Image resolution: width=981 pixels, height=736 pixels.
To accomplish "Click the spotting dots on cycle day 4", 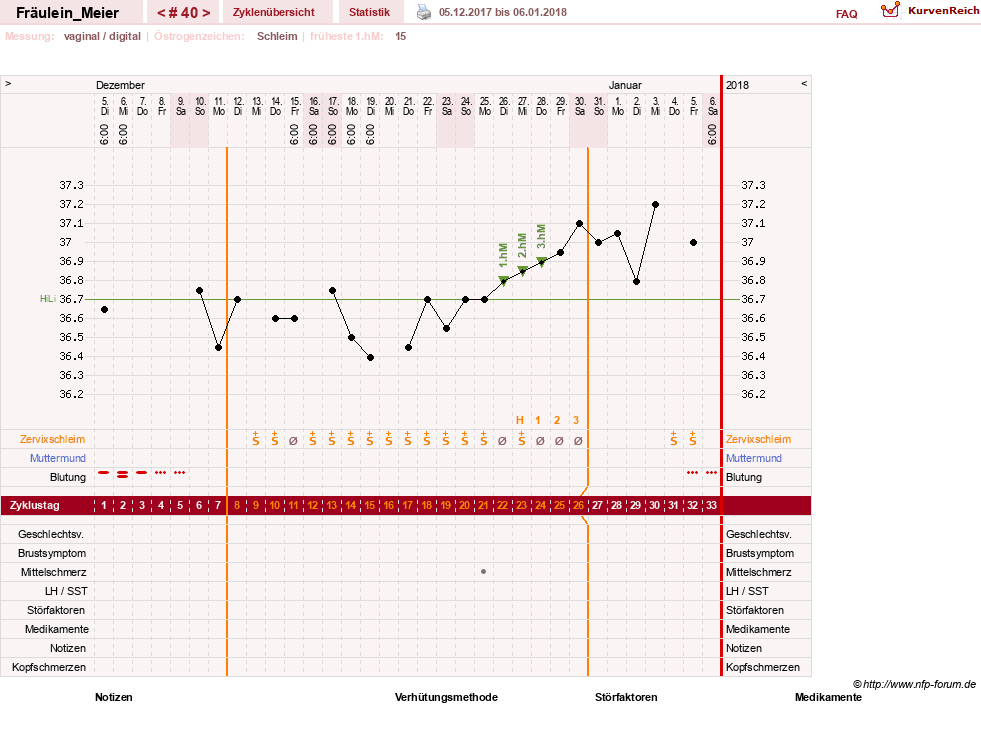I will point(161,473).
